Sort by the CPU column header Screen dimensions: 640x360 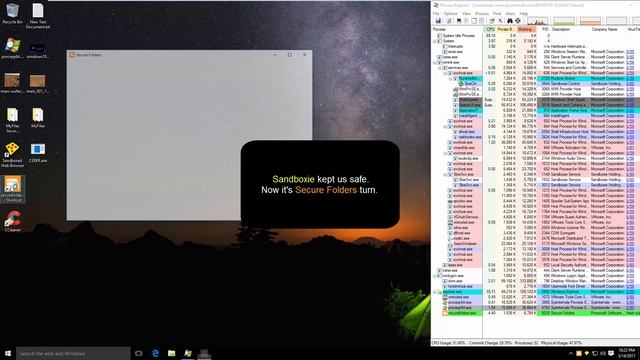(x=490, y=29)
